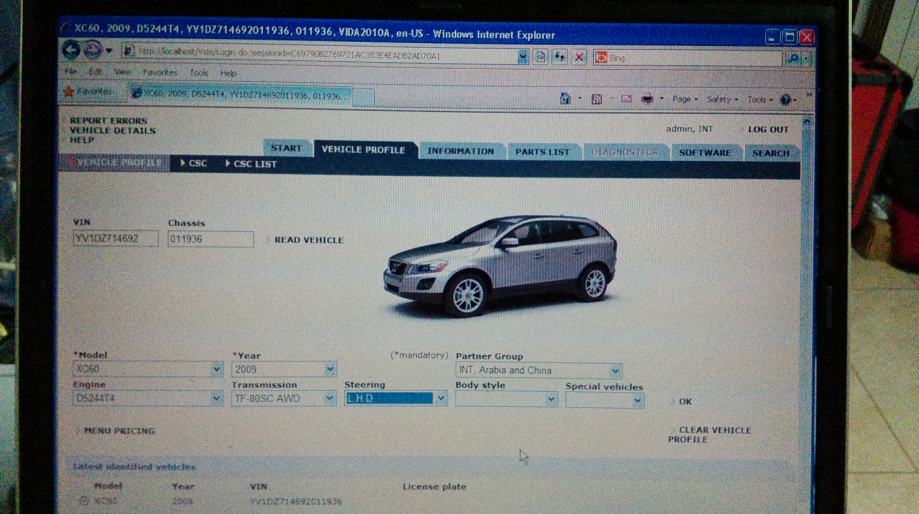This screenshot has width=919, height=514.
Task: Click CLEAR VEHICLE PROFILE link
Action: point(709,434)
